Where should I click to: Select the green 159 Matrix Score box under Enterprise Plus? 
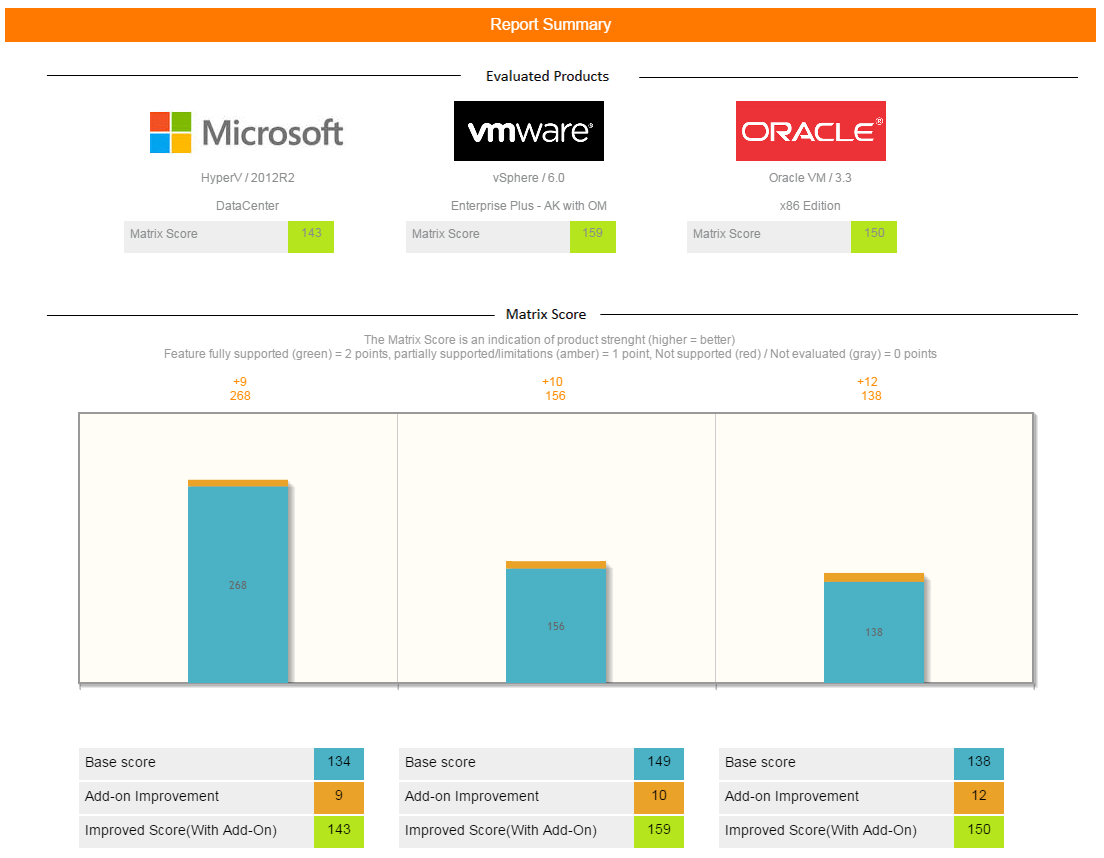pos(593,236)
